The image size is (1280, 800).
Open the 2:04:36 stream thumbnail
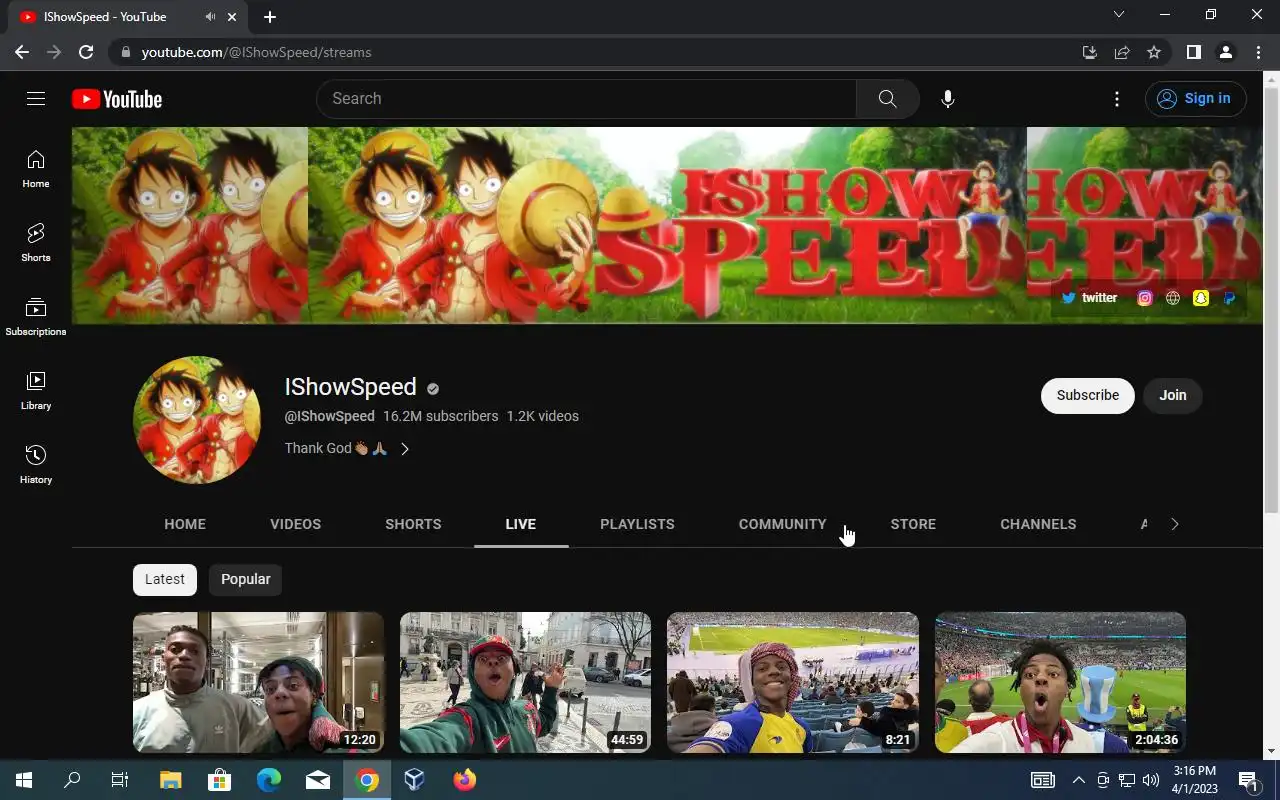[1060, 682]
